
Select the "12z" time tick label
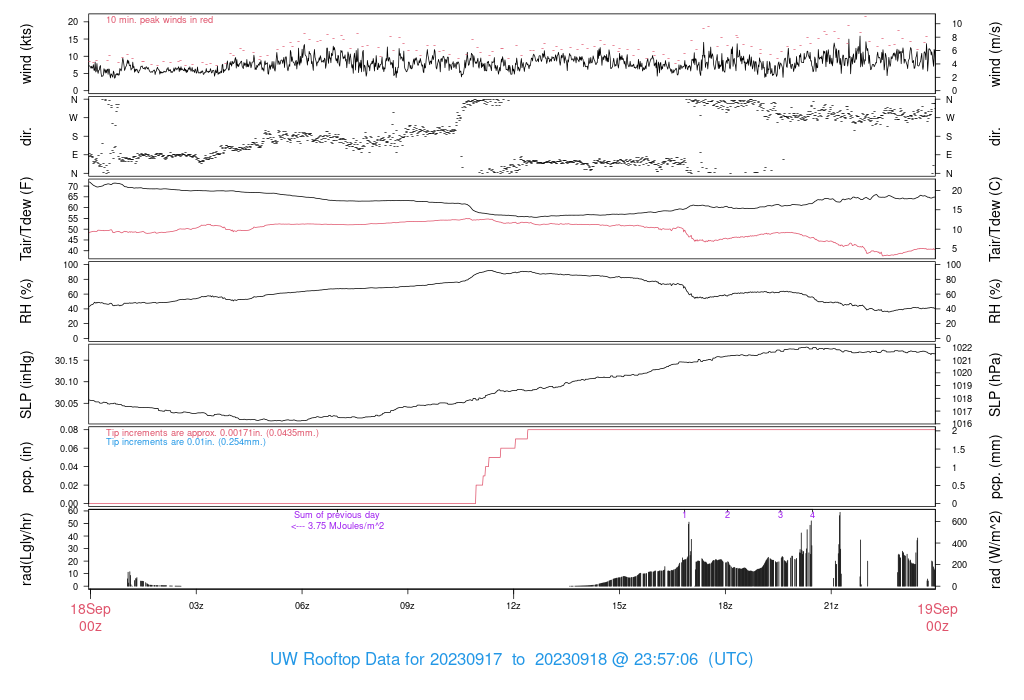(513, 606)
